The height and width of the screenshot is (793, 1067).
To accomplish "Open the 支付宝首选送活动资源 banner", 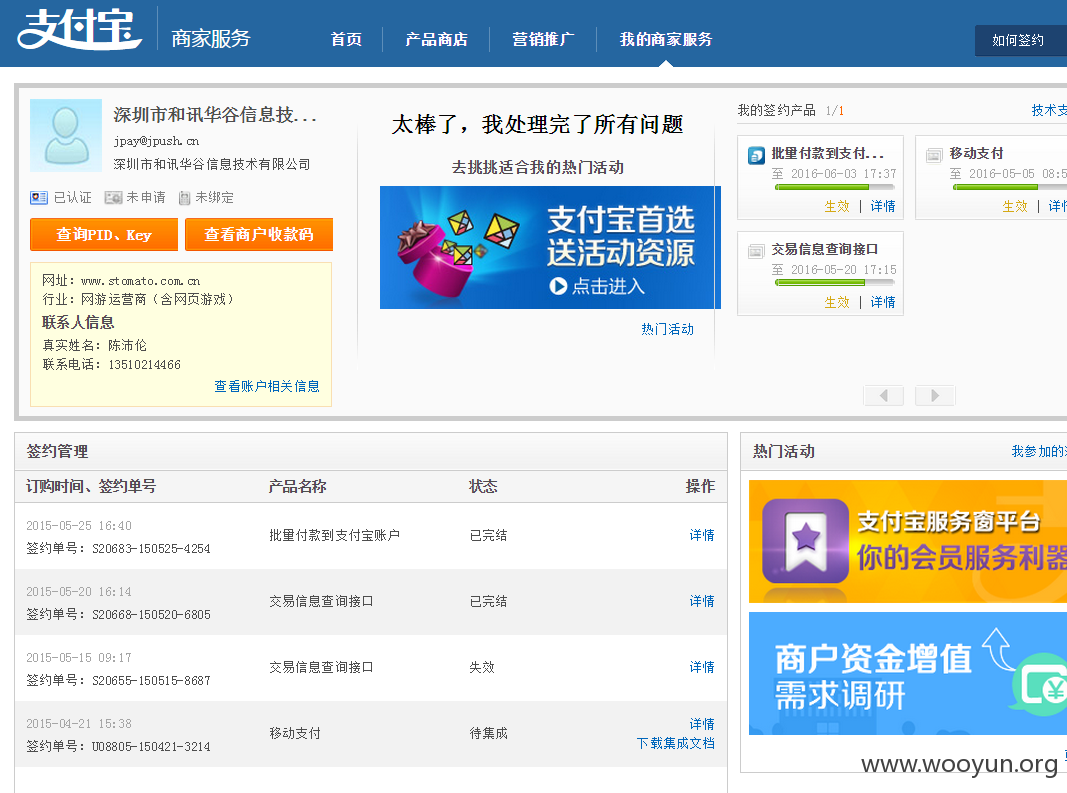I will click(550, 247).
